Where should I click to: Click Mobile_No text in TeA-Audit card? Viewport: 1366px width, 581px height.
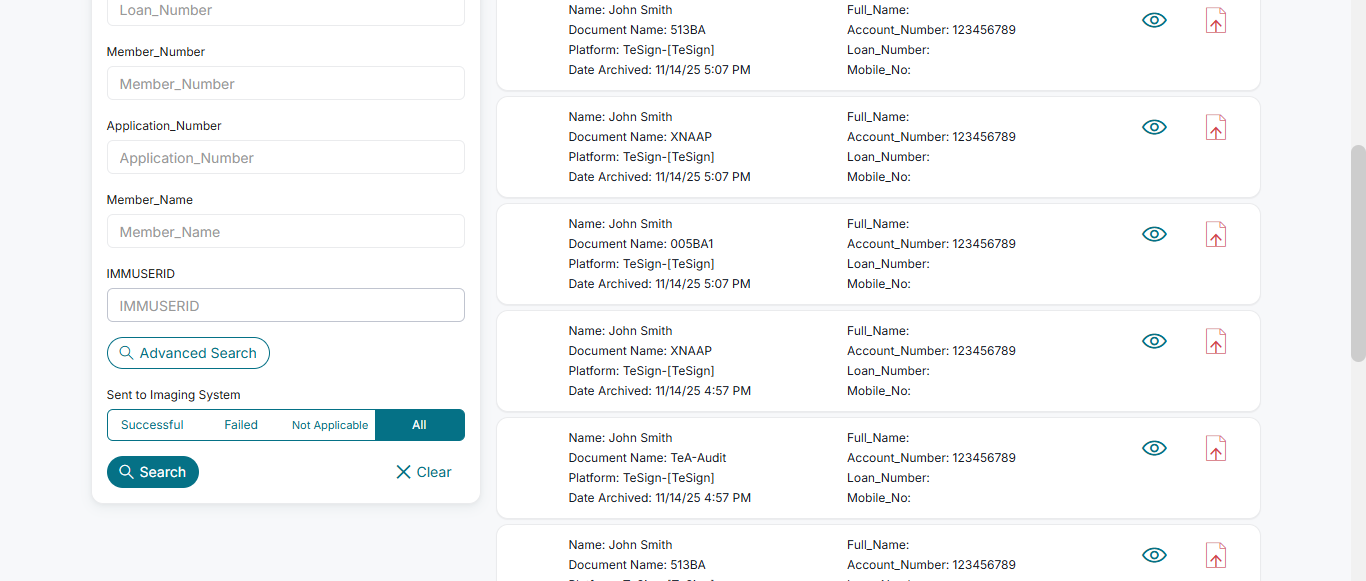coord(879,498)
